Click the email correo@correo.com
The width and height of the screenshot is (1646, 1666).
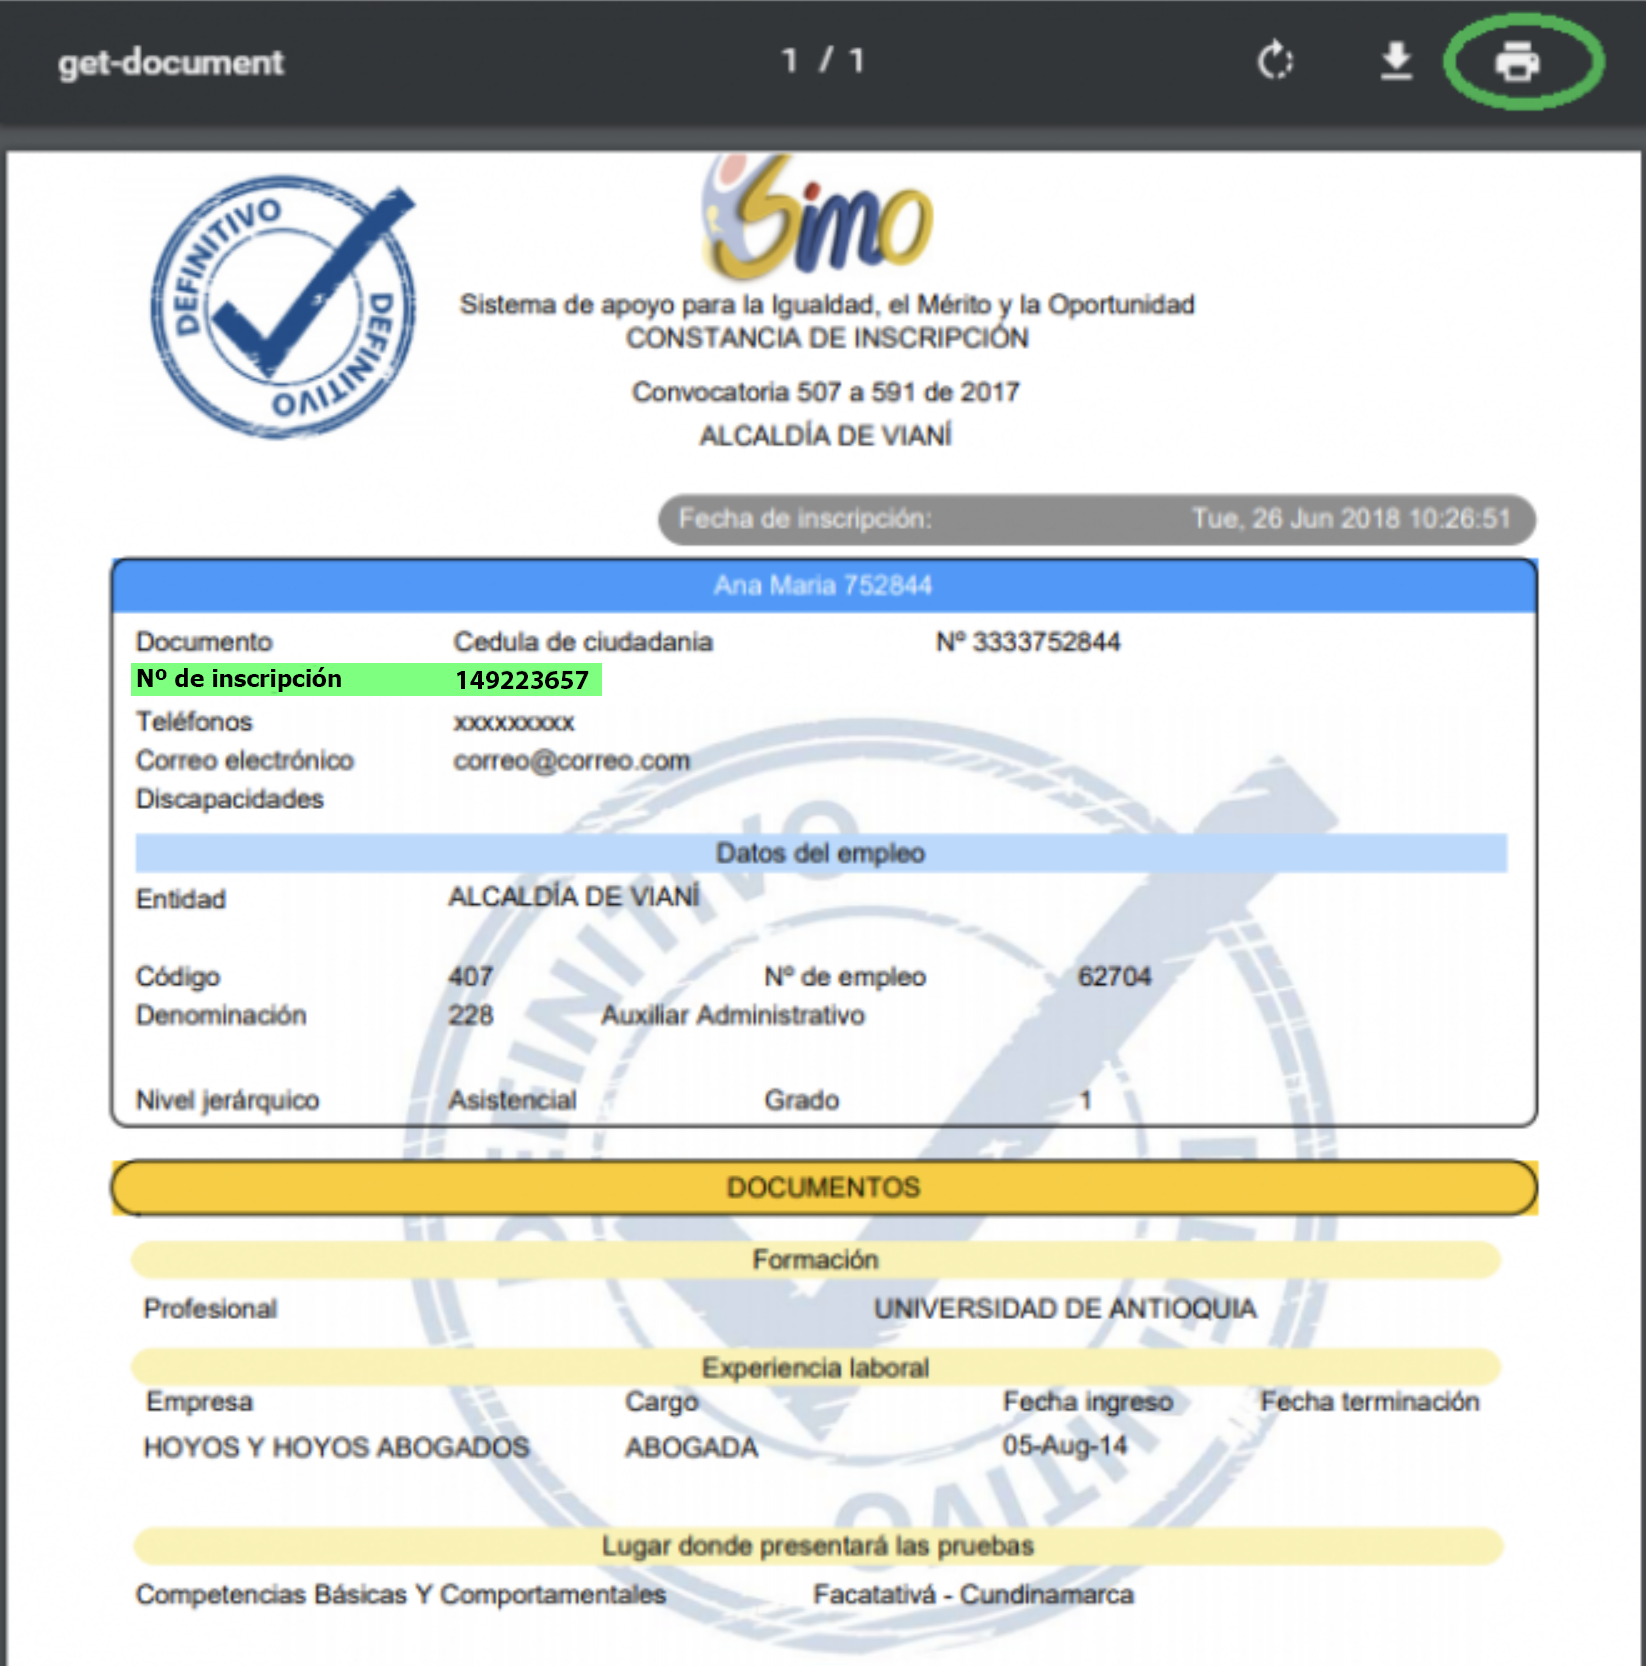[x=571, y=761]
